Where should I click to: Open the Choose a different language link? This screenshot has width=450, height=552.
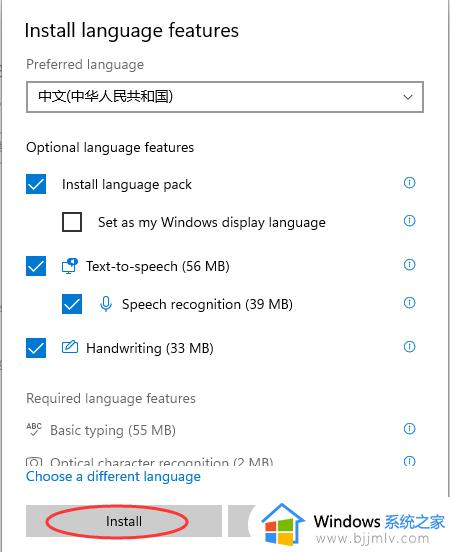(x=113, y=477)
